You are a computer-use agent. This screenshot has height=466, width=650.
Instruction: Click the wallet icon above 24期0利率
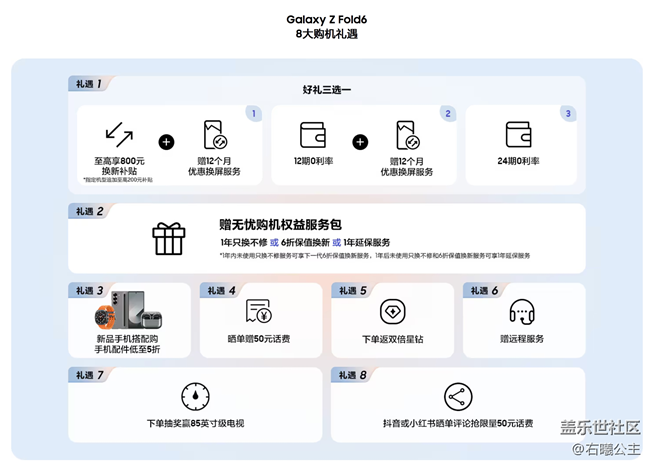[518, 135]
